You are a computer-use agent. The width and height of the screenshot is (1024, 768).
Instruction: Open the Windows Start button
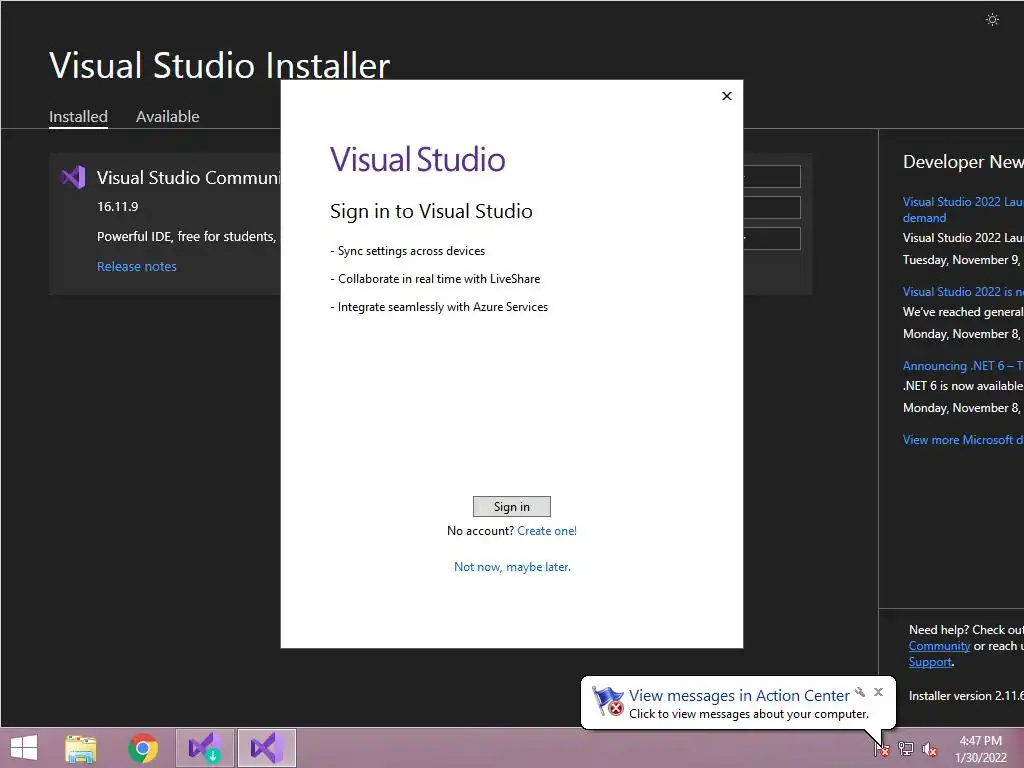pos(24,748)
